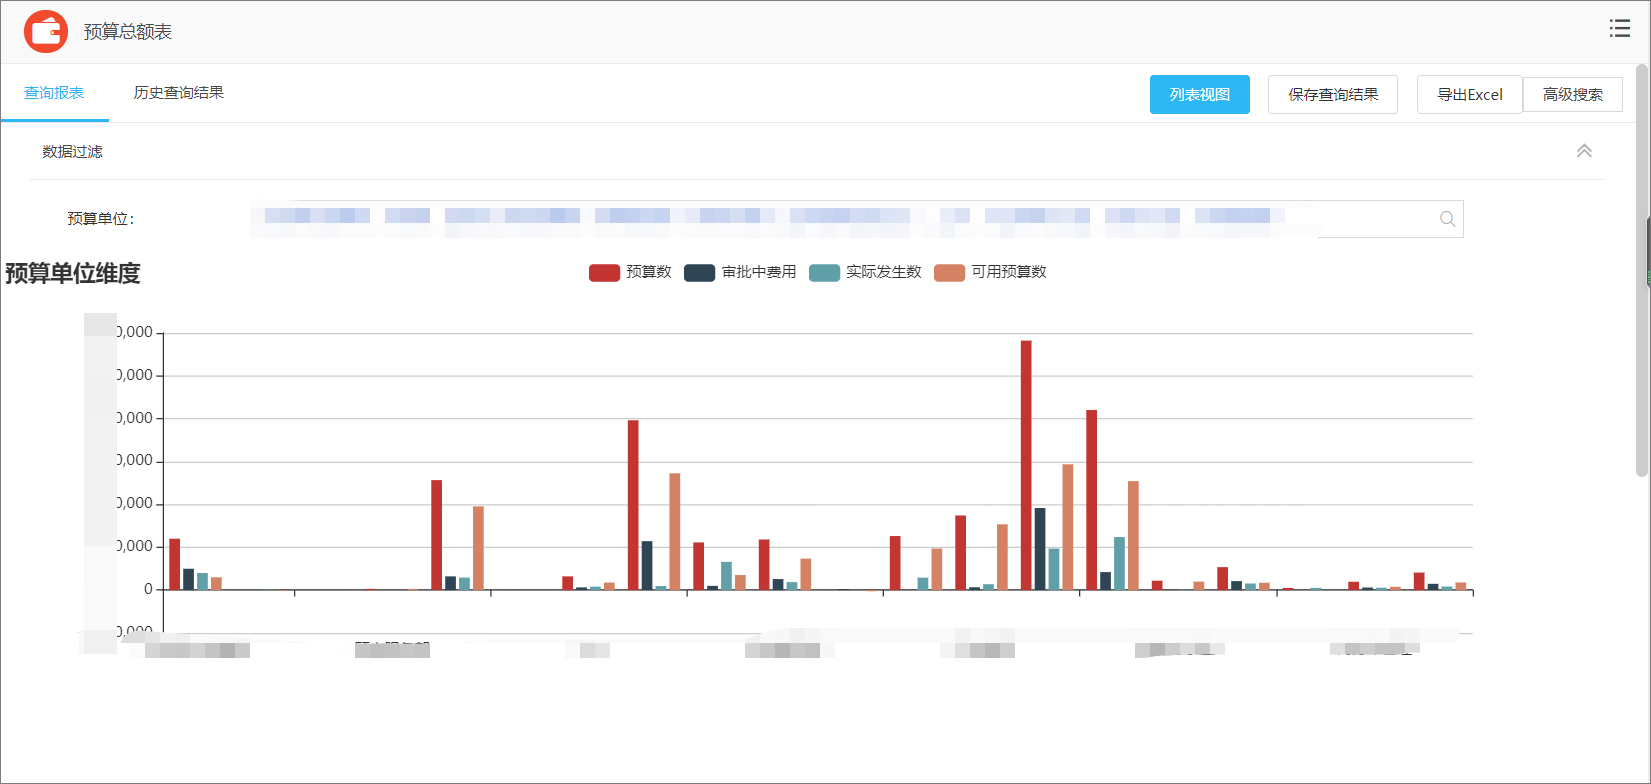Open 高级搜索 advanced search
This screenshot has height=784, width=1651.
pos(1572,95)
